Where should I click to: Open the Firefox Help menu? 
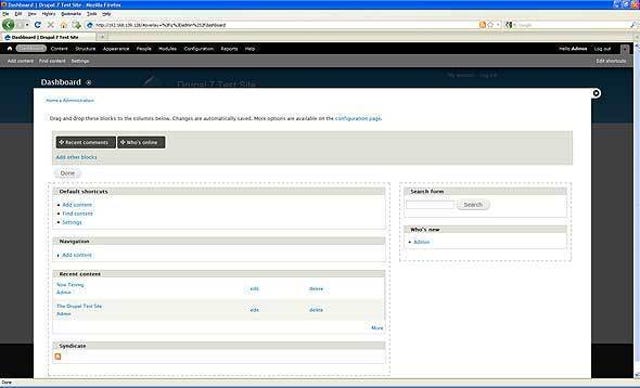pos(107,14)
